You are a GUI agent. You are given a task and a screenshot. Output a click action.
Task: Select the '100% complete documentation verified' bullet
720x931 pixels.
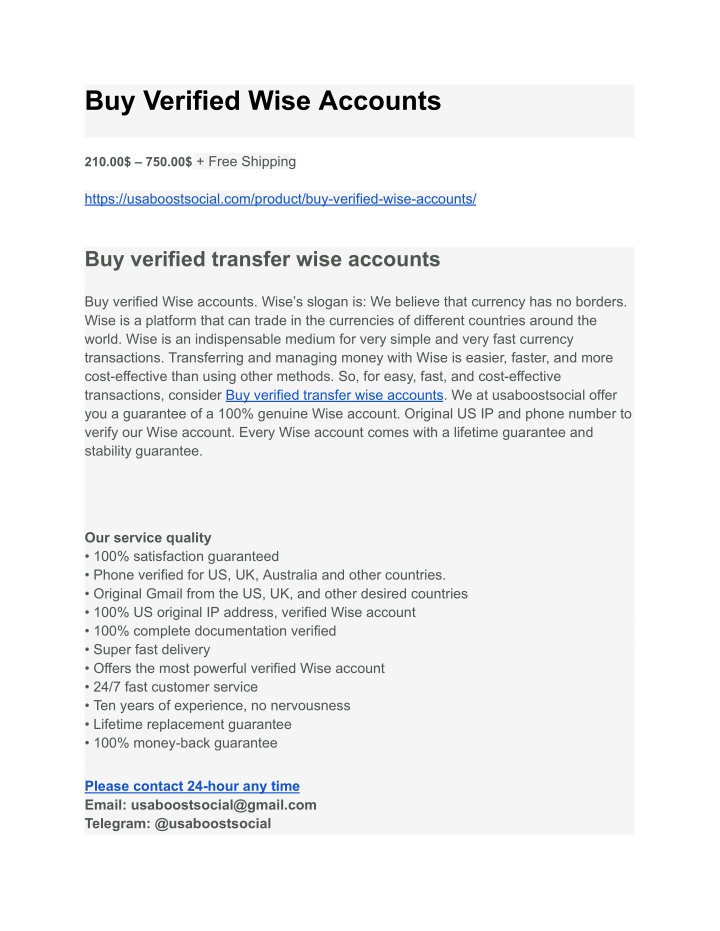point(210,631)
